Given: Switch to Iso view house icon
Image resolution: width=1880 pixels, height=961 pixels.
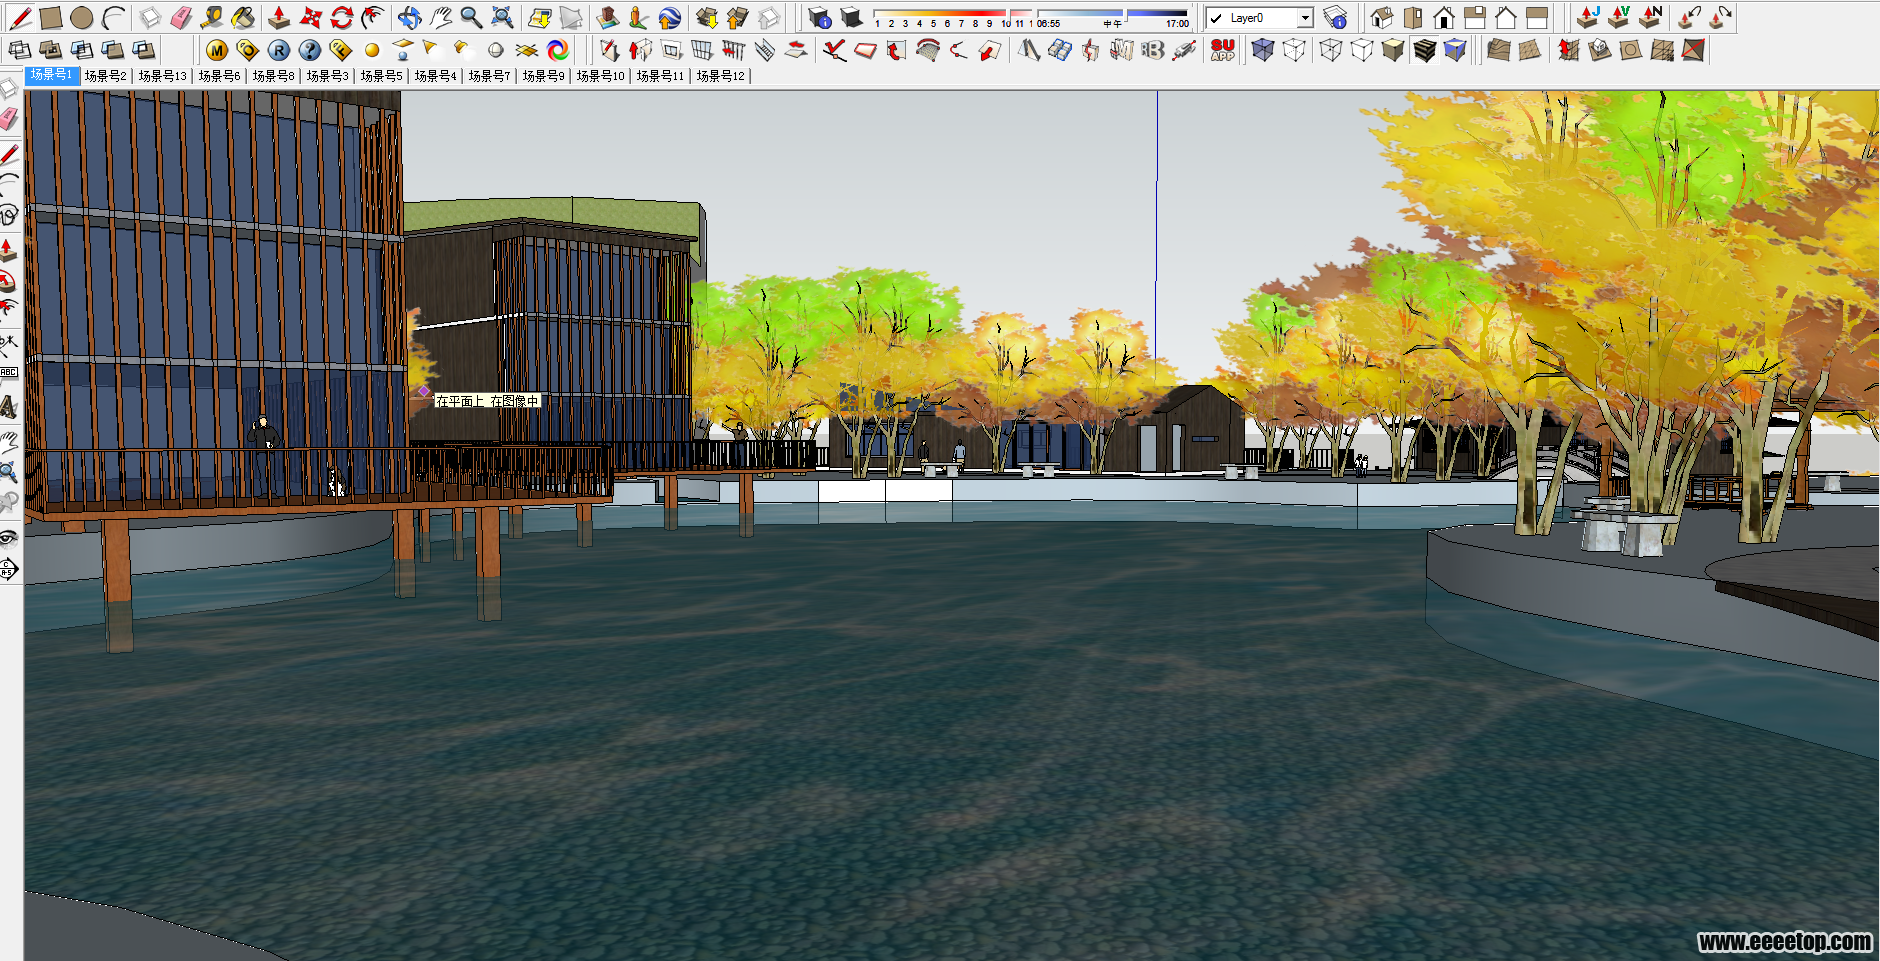Looking at the screenshot, I should coord(1382,18).
